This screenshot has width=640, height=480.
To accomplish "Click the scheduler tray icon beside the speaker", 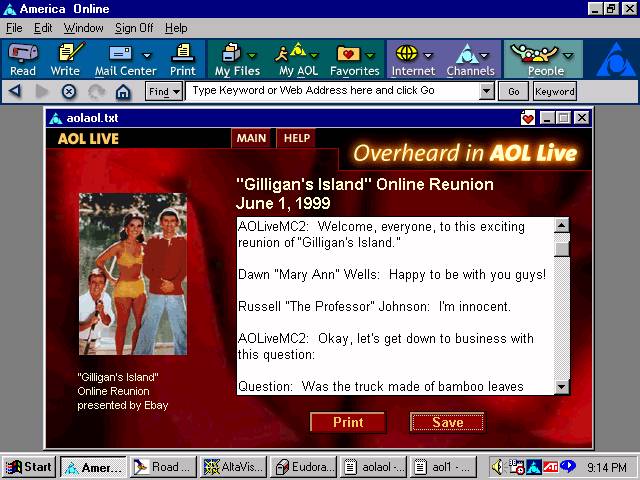I will [516, 467].
